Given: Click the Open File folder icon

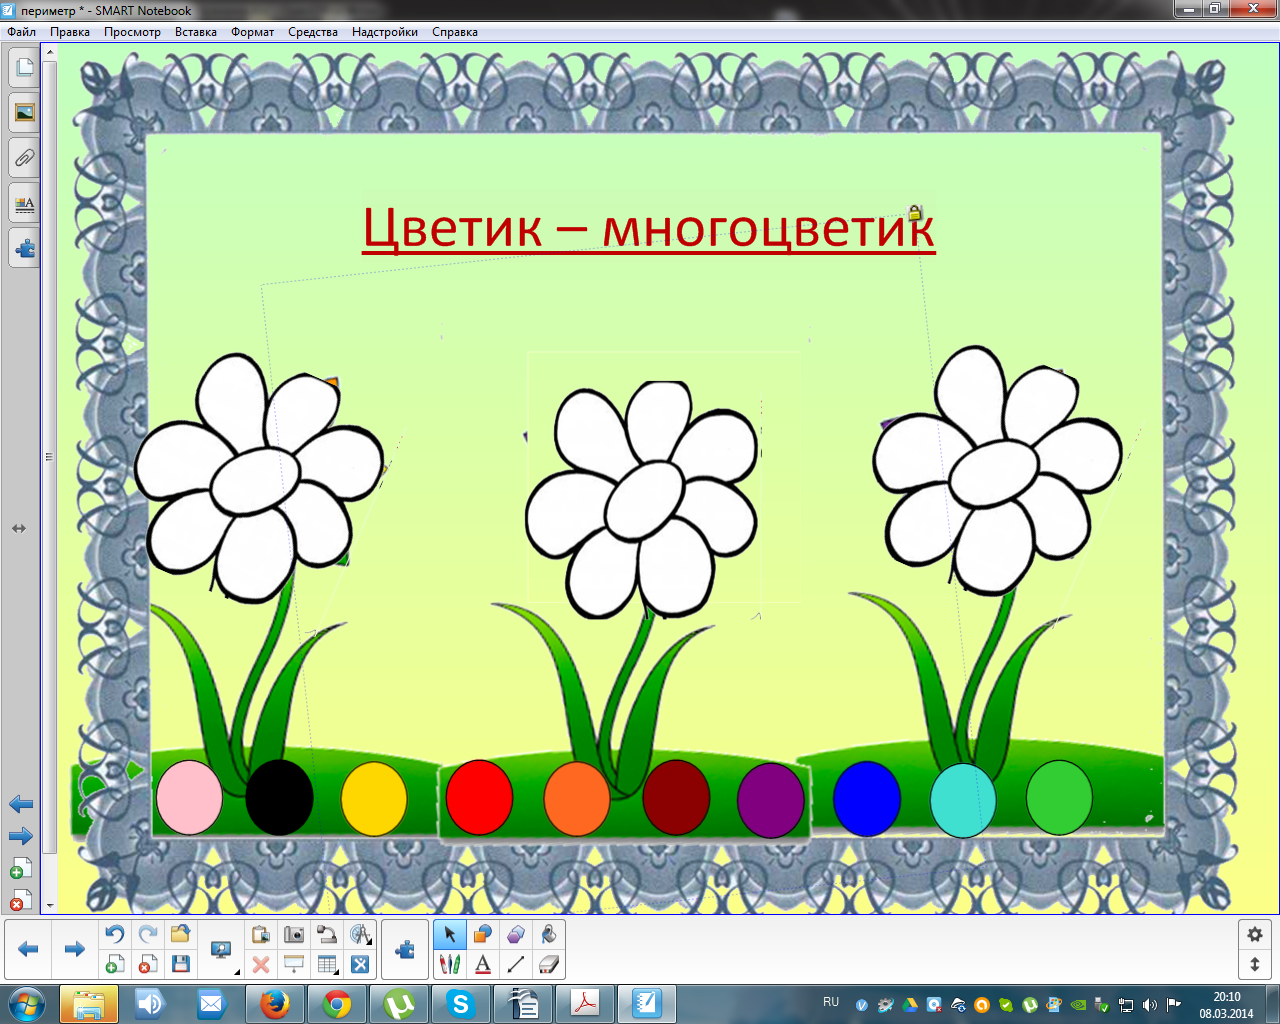Looking at the screenshot, I should click(x=181, y=934).
